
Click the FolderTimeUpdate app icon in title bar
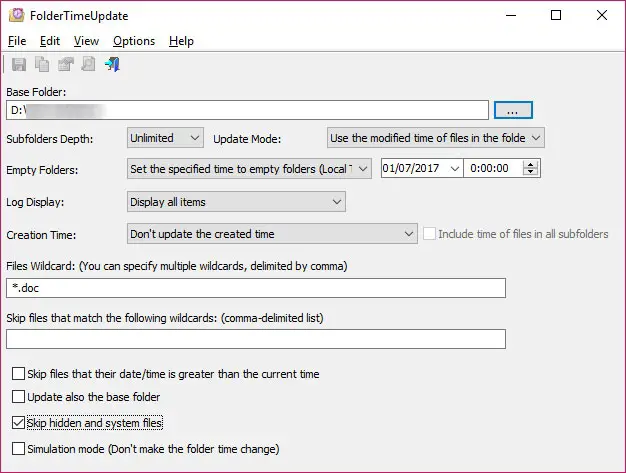click(16, 15)
